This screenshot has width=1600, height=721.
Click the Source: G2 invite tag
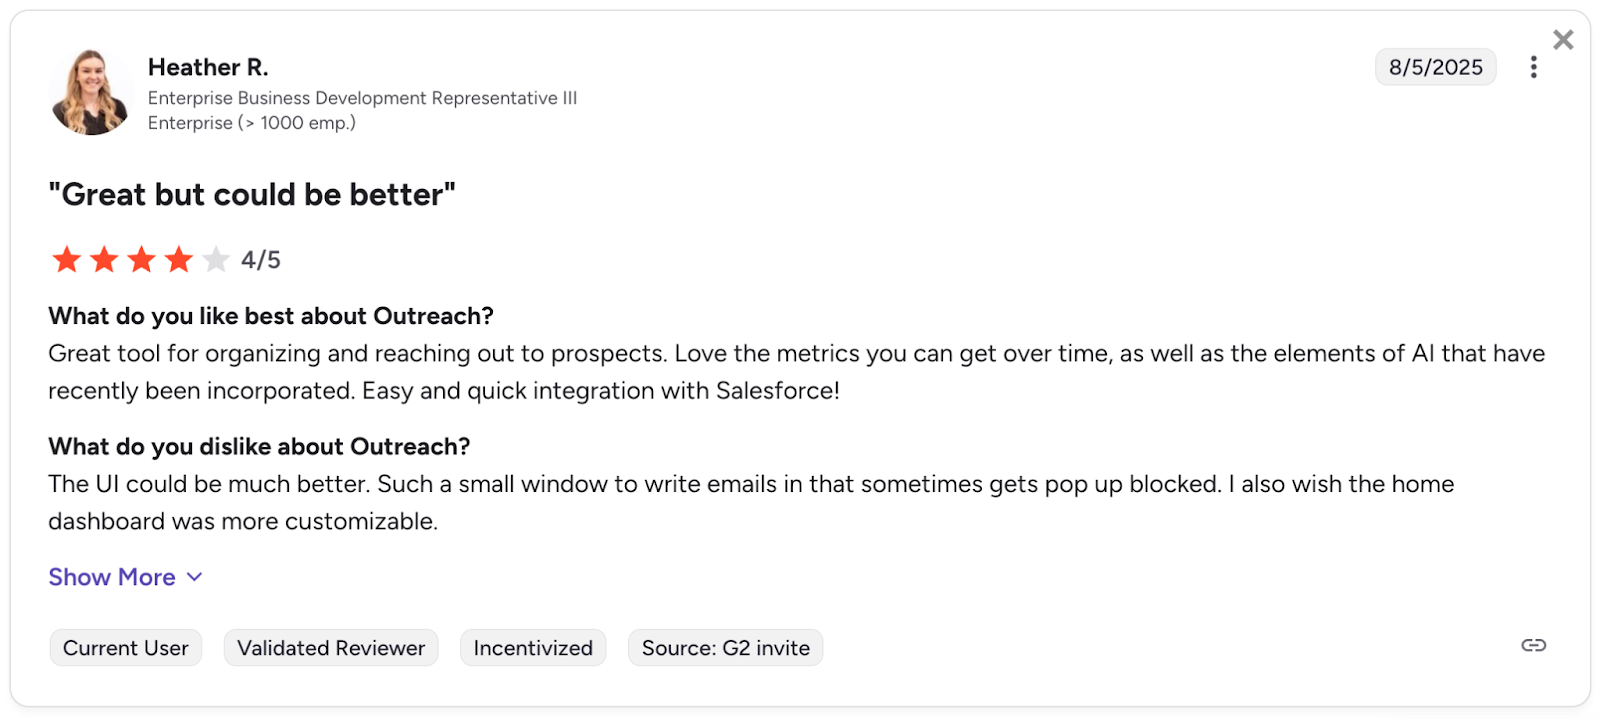tap(725, 648)
